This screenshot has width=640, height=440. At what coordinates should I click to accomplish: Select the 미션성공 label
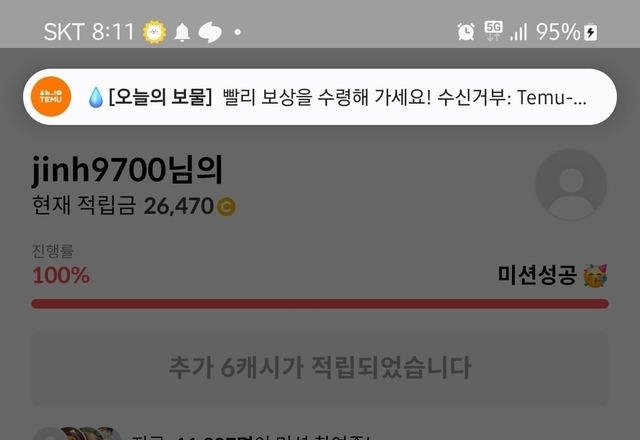click(537, 275)
